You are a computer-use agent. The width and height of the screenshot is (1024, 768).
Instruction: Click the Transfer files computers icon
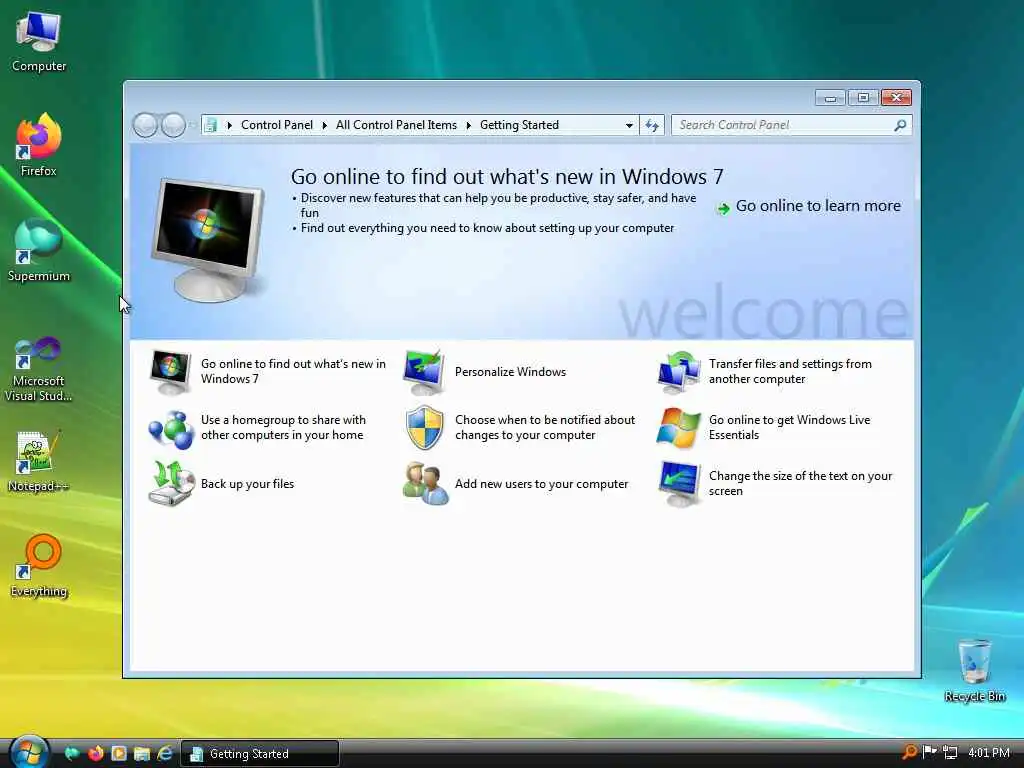(x=679, y=372)
